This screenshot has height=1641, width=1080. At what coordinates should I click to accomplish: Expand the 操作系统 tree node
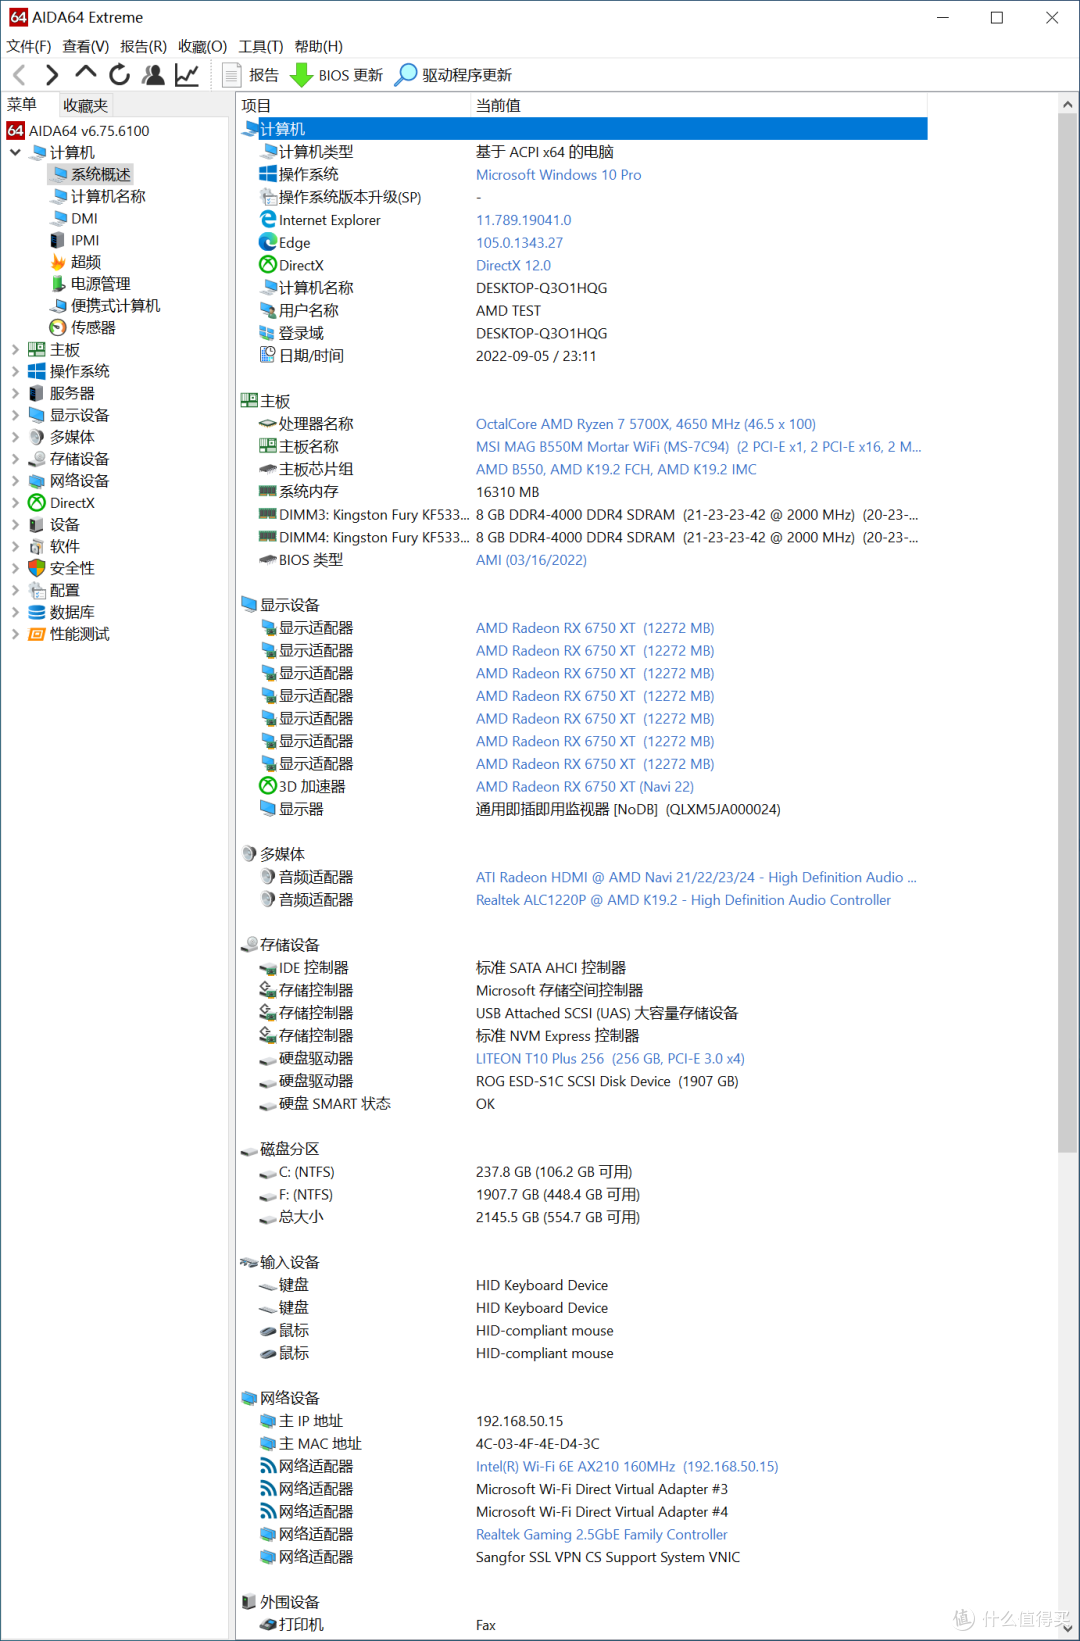coord(15,371)
